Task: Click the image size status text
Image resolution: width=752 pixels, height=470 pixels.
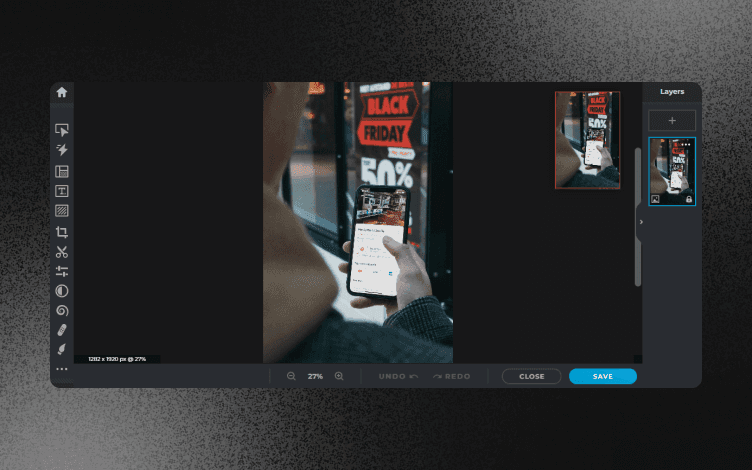Action: pos(117,359)
